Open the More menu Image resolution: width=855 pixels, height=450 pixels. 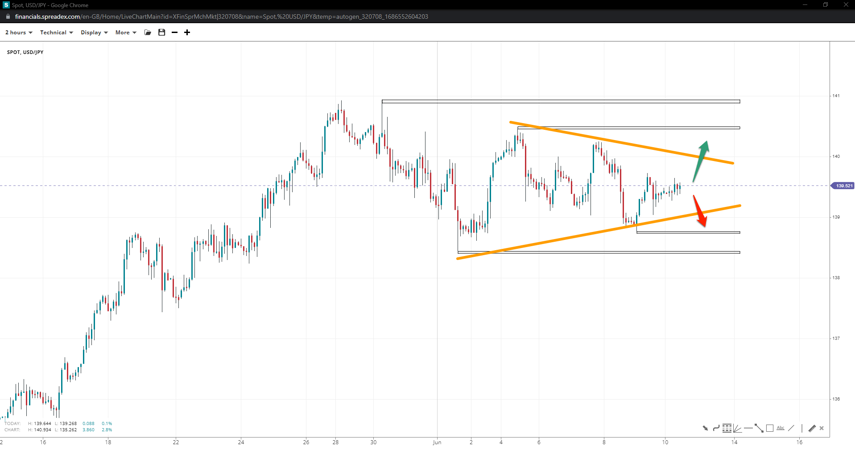point(125,33)
